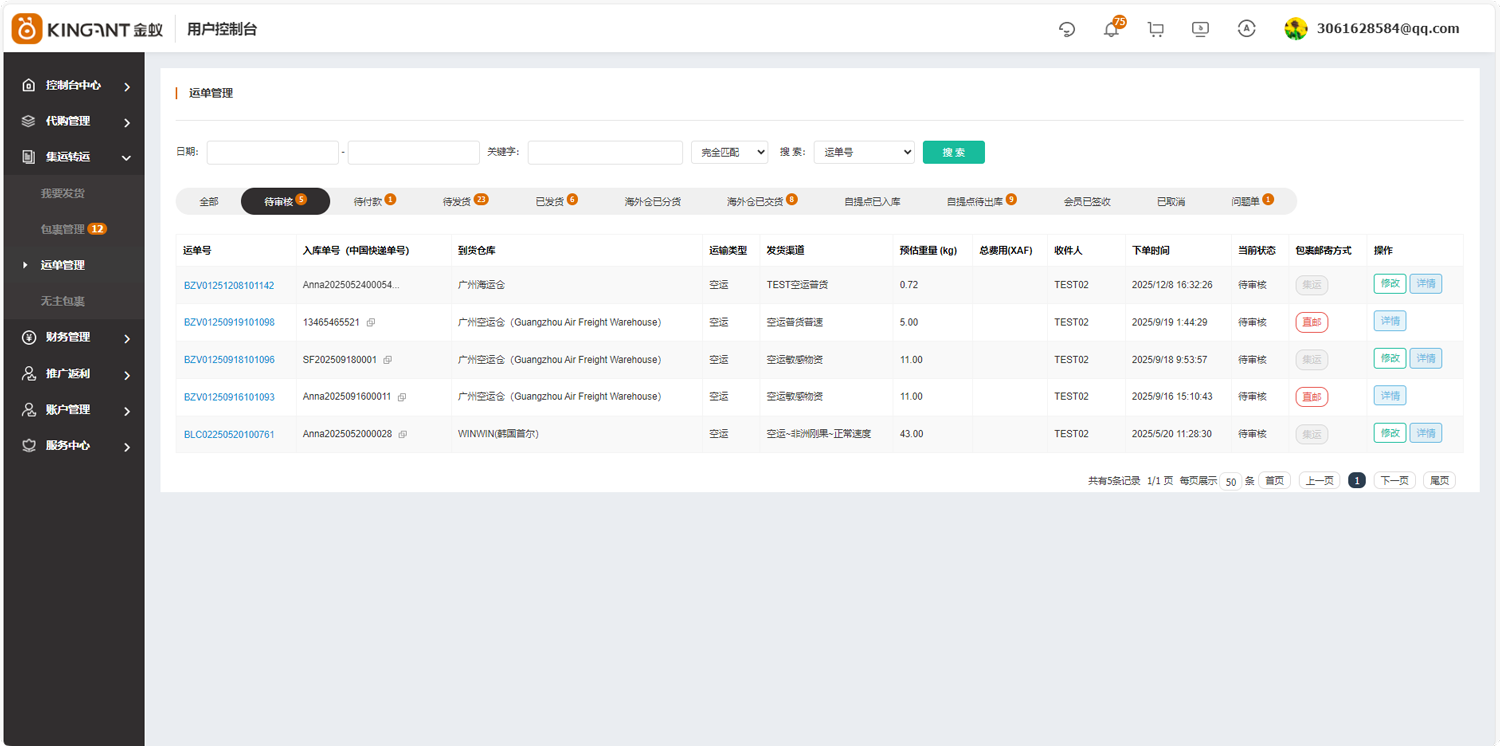The height and width of the screenshot is (746, 1500).
Task: Click 修改 for waybill BLC02250520100761
Action: [1389, 433]
